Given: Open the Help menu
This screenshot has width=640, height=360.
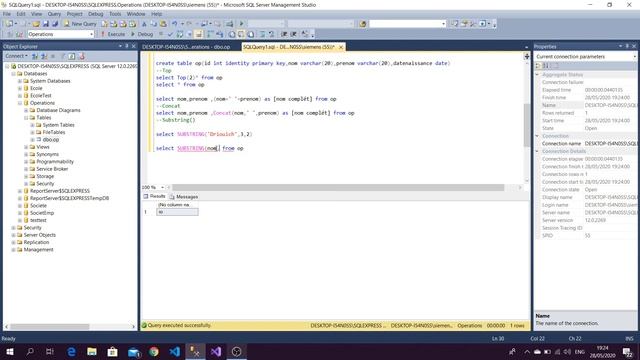Looking at the screenshot, I should point(157,14).
